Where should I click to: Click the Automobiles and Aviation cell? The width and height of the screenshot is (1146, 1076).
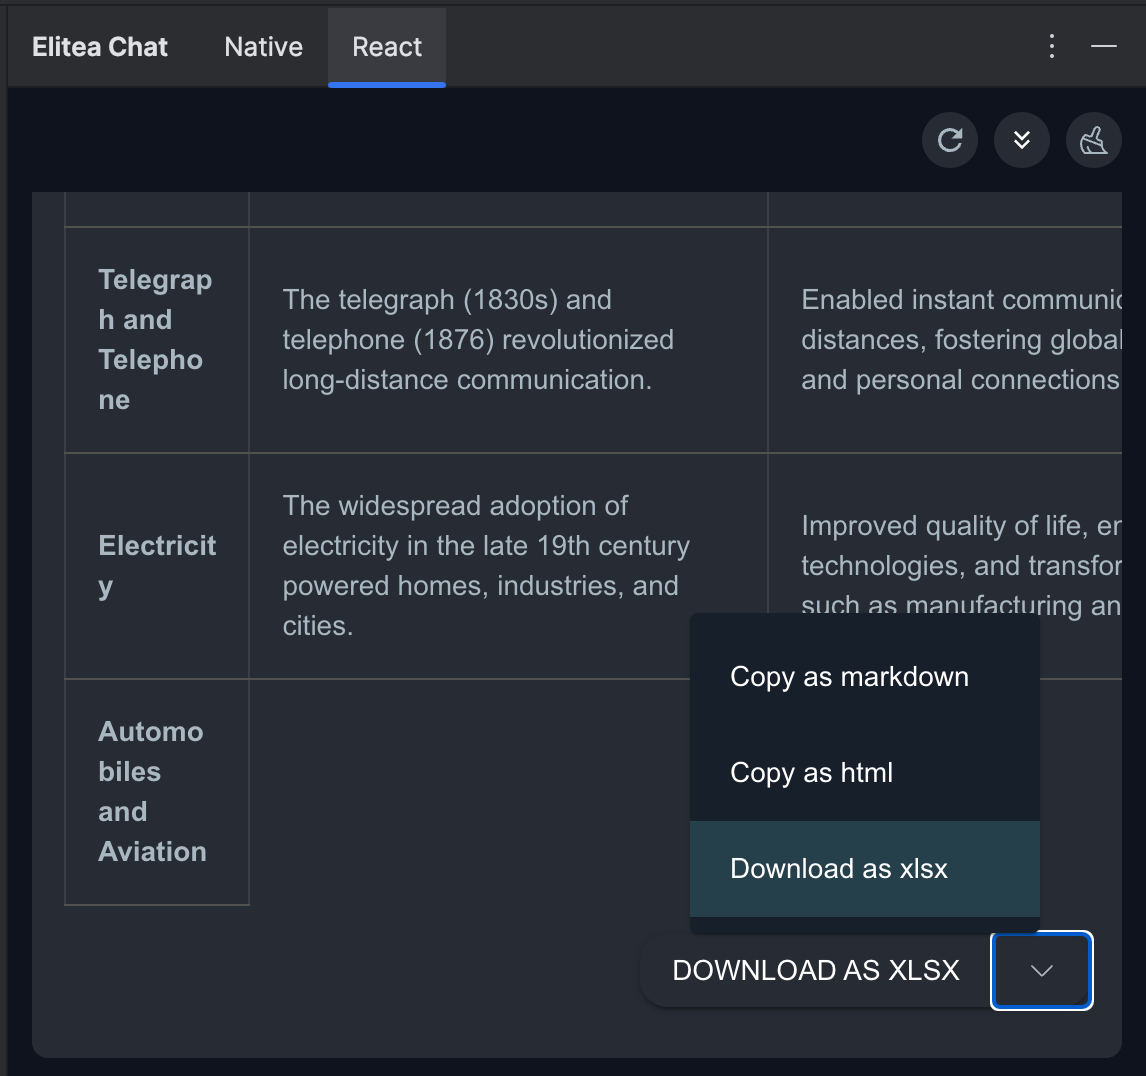(x=157, y=792)
